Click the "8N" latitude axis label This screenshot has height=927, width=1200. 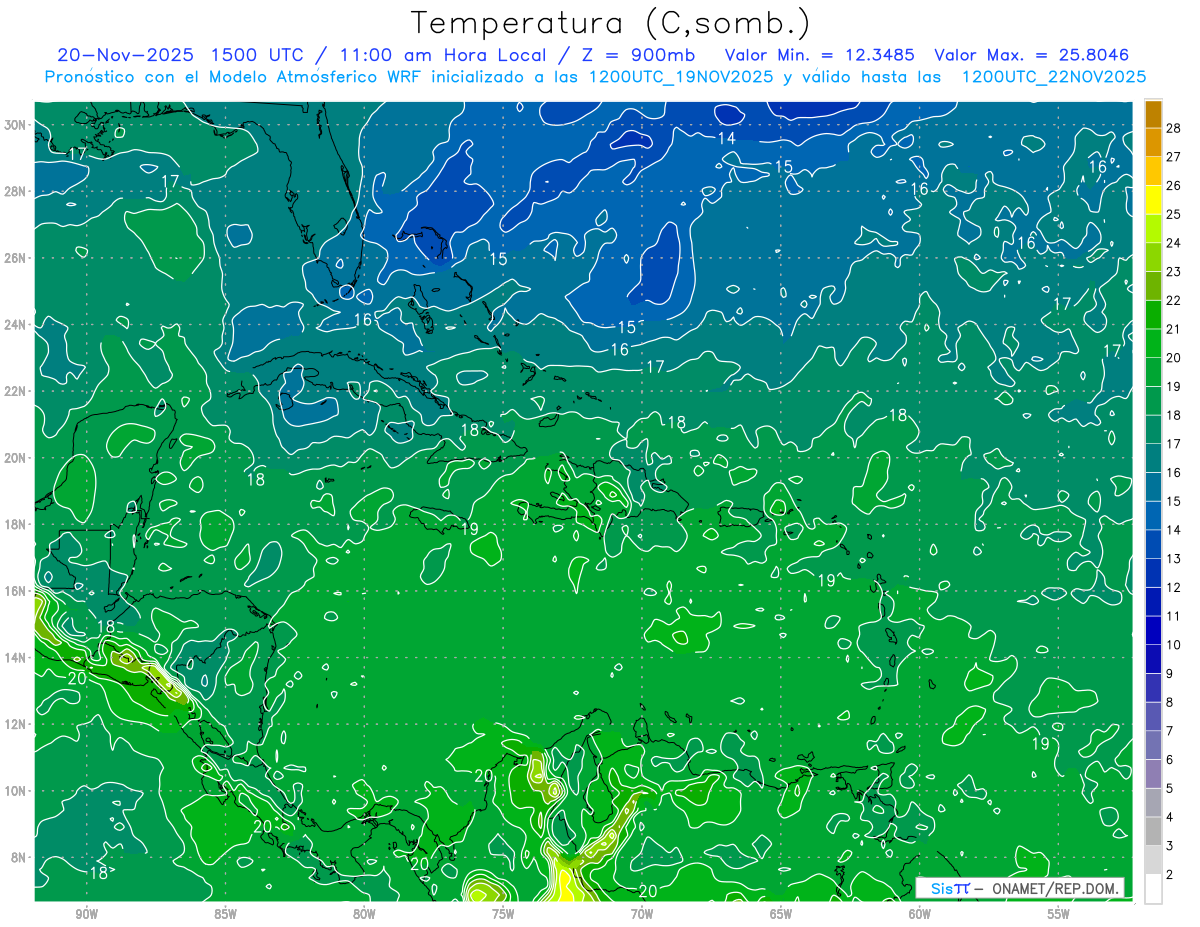[x=20, y=857]
